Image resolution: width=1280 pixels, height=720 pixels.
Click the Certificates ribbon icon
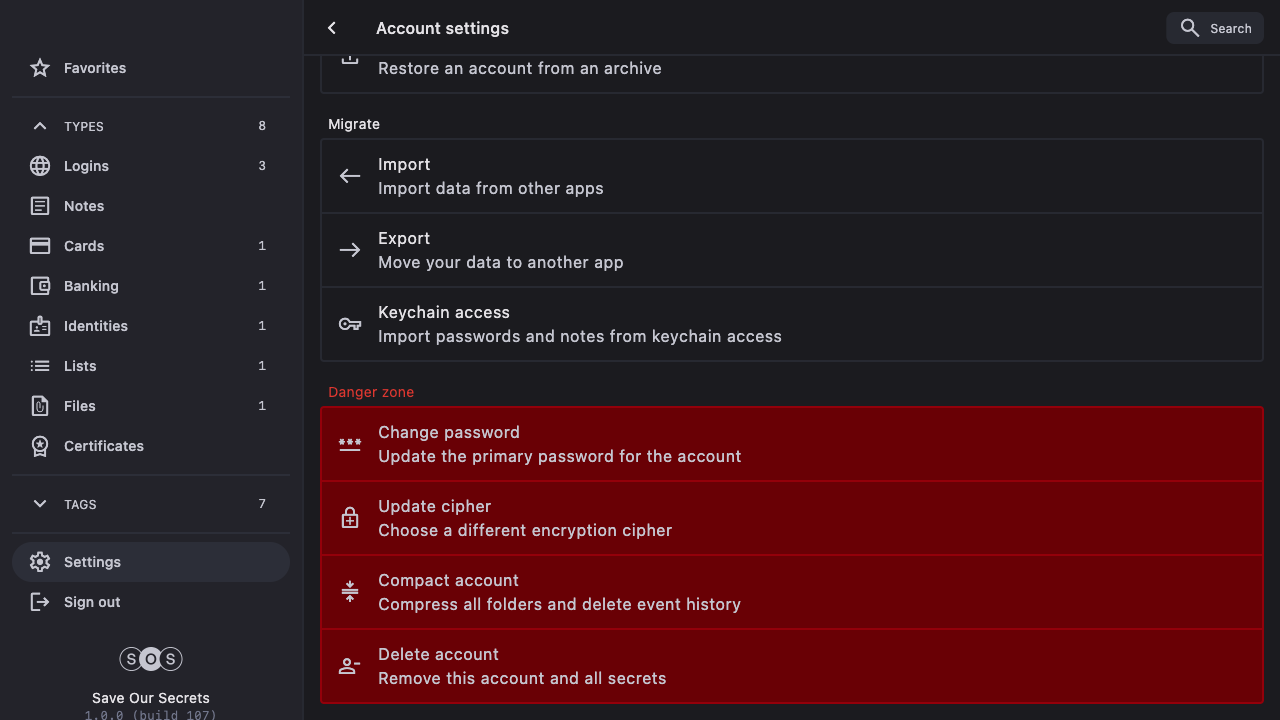click(40, 446)
